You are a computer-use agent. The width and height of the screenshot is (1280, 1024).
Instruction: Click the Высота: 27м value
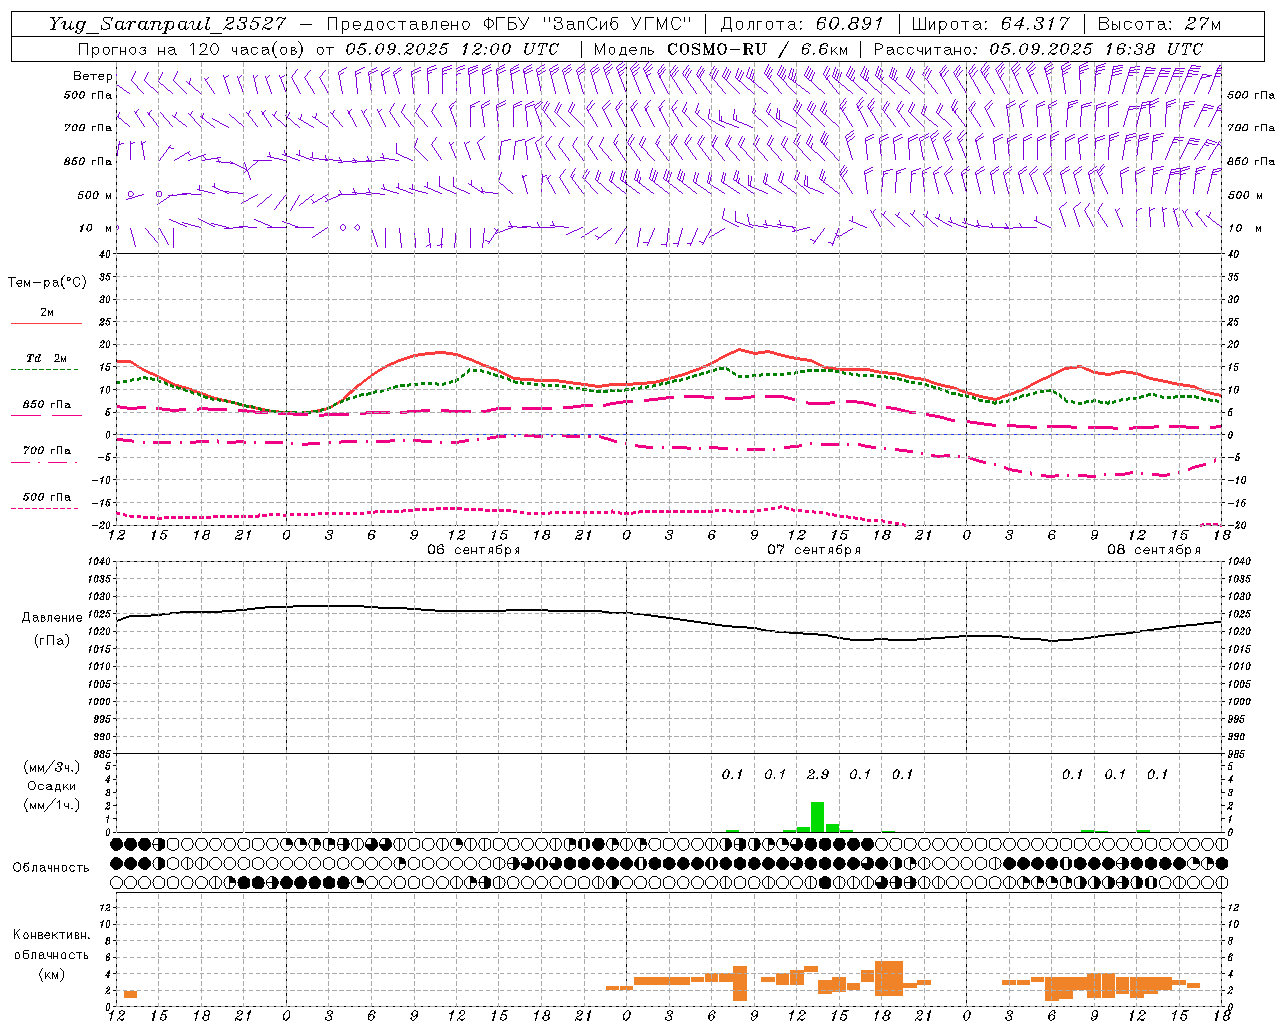tap(1159, 24)
